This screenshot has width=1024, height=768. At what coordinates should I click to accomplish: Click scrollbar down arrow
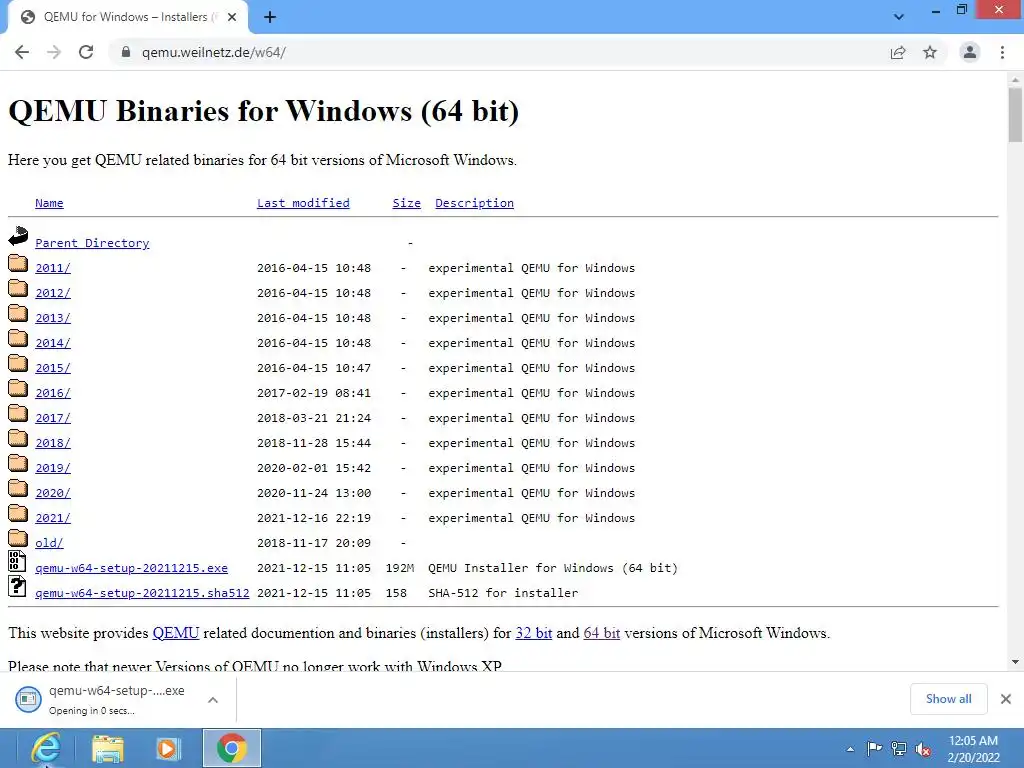pyautogui.click(x=1015, y=662)
